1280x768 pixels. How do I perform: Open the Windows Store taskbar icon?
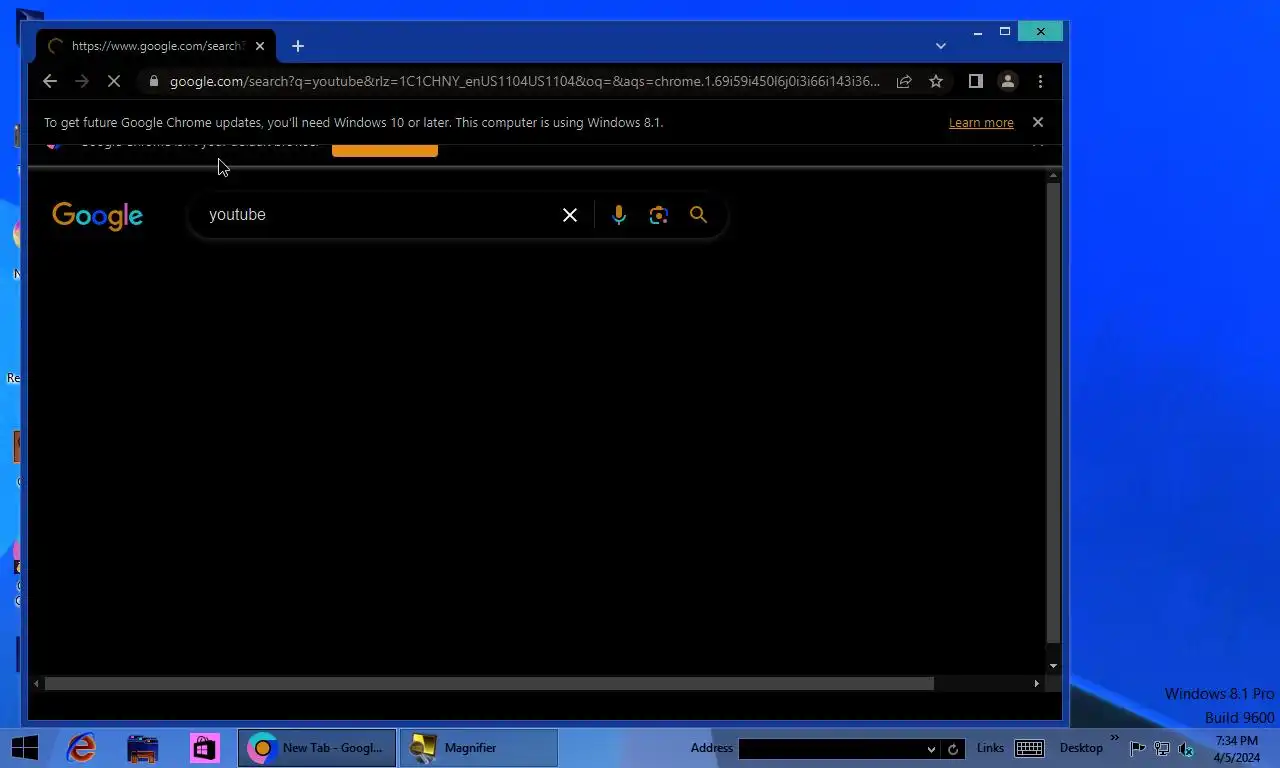204,748
